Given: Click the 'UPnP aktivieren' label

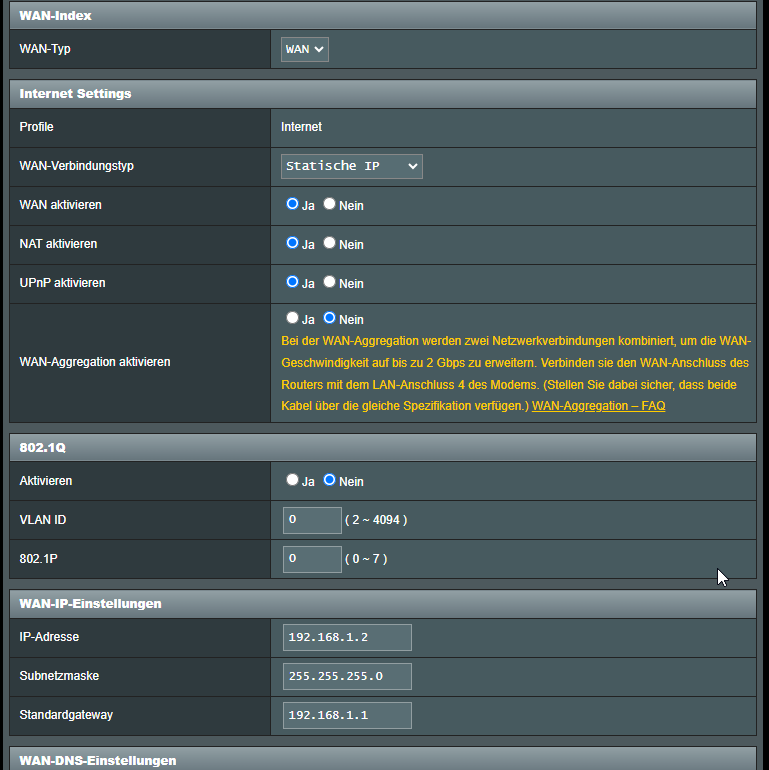Looking at the screenshot, I should 62,283.
